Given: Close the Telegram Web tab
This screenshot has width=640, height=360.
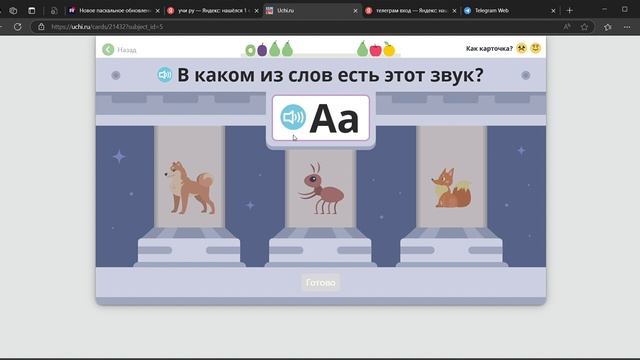Looking at the screenshot, I should [553, 11].
